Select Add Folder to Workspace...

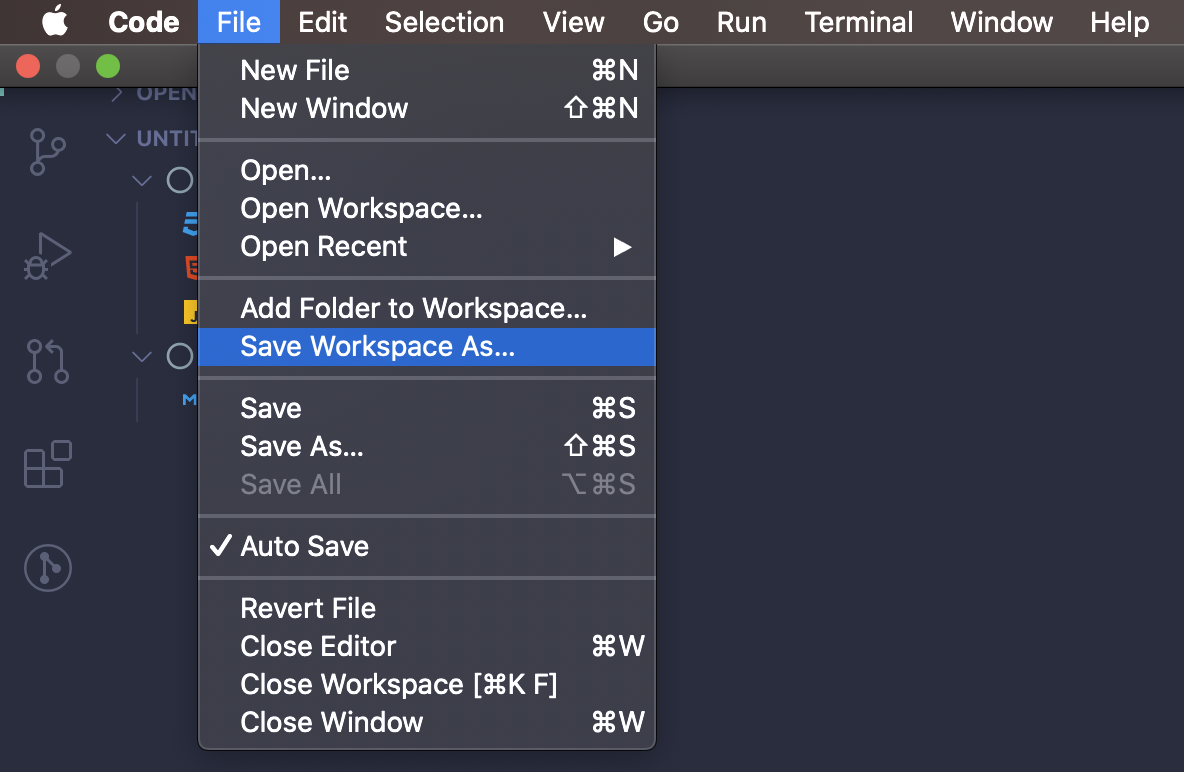(x=427, y=308)
